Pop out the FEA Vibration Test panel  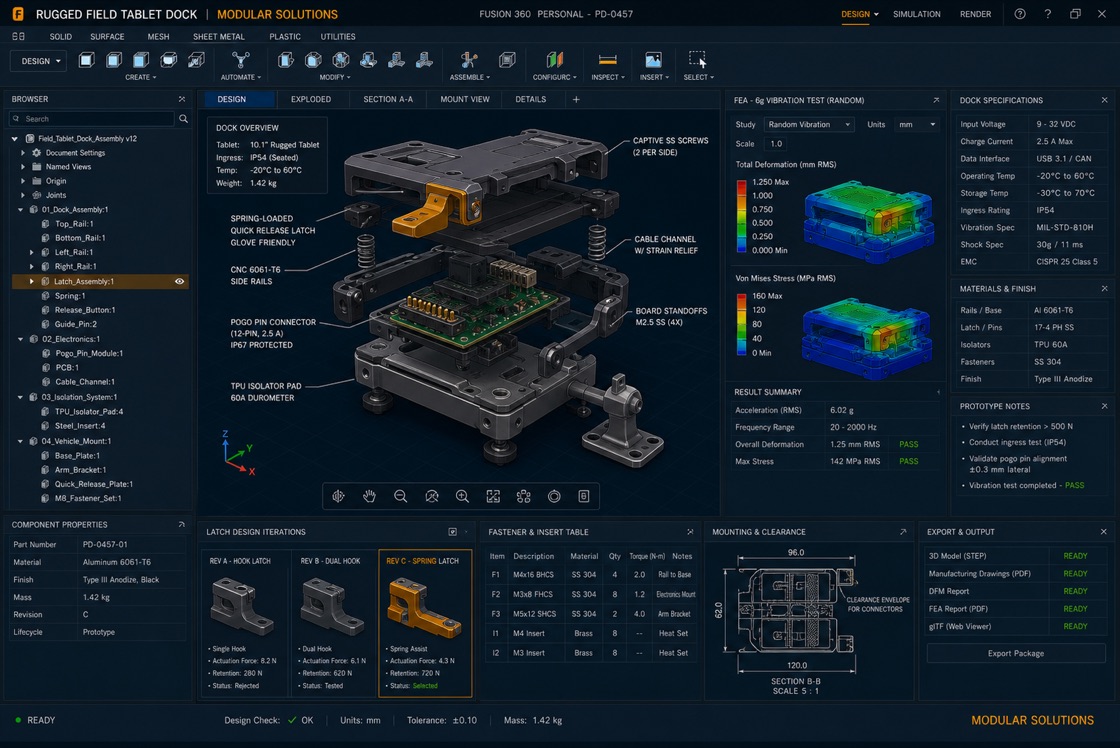936,100
